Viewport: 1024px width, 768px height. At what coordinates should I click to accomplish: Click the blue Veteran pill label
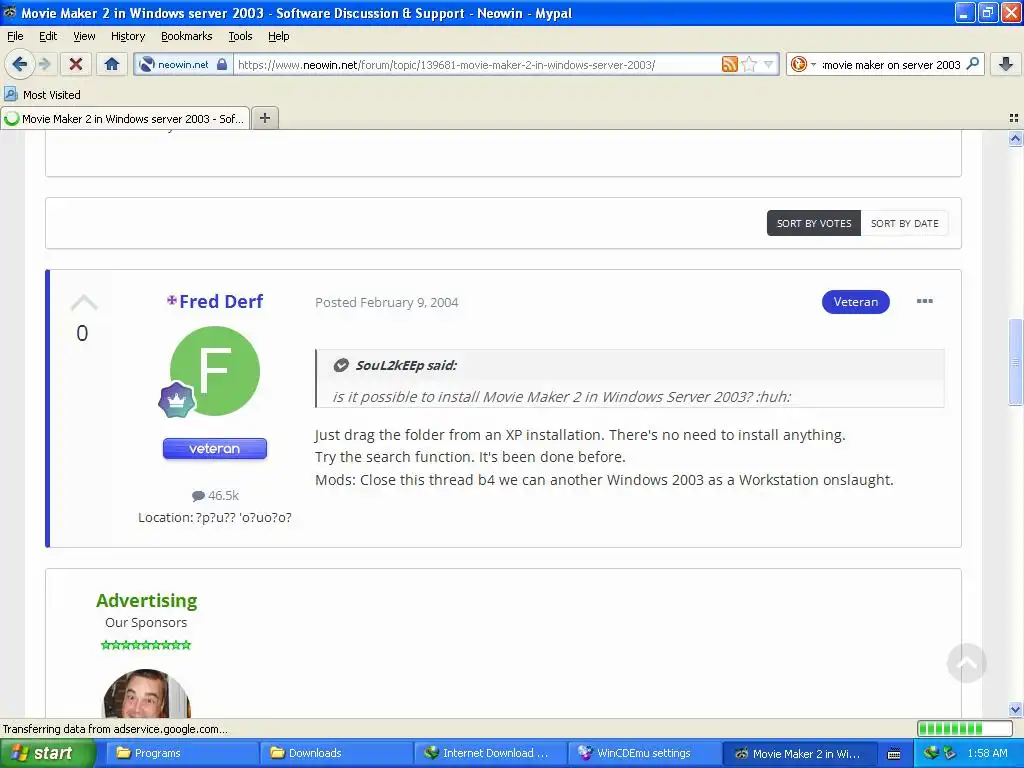(x=856, y=302)
